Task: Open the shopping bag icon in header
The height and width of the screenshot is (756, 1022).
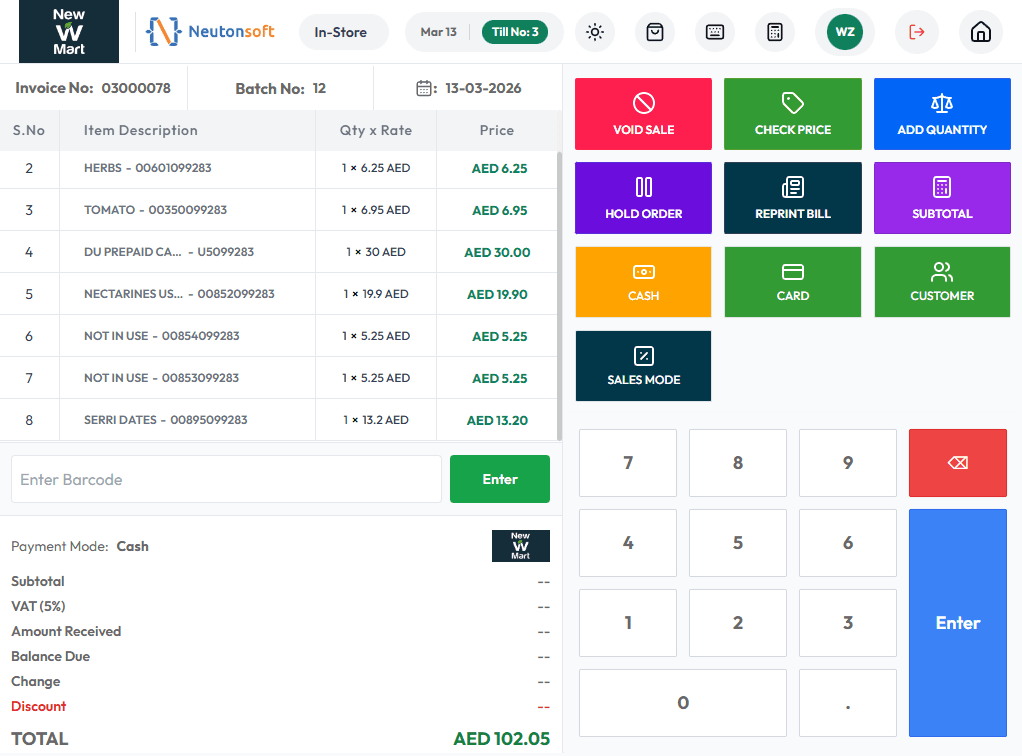Action: (654, 32)
